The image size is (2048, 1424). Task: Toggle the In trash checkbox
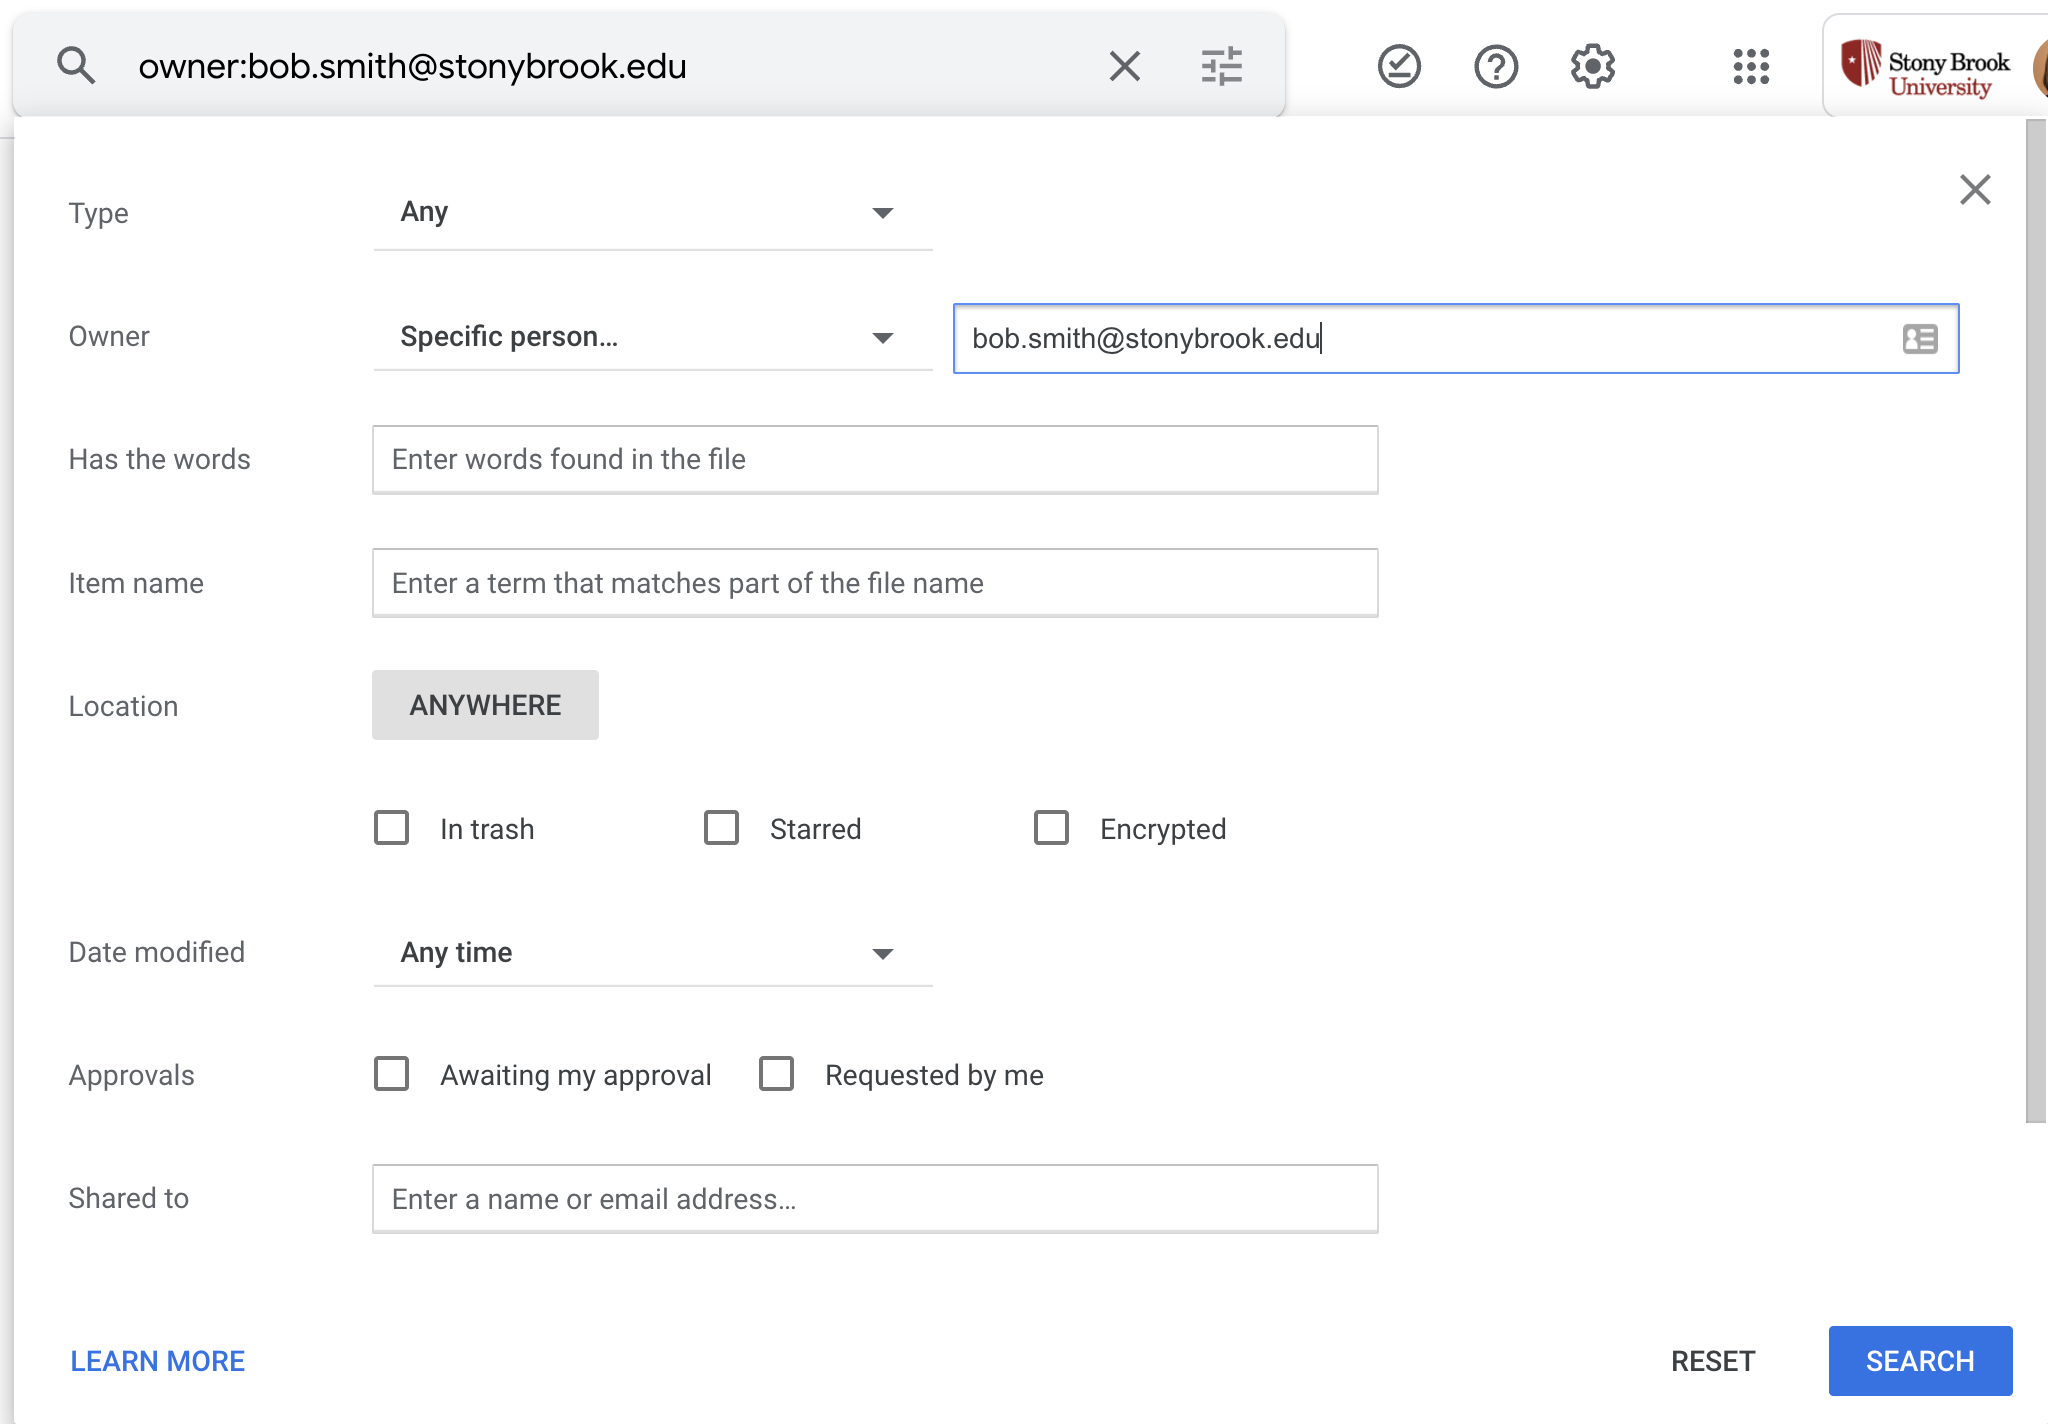click(391, 828)
